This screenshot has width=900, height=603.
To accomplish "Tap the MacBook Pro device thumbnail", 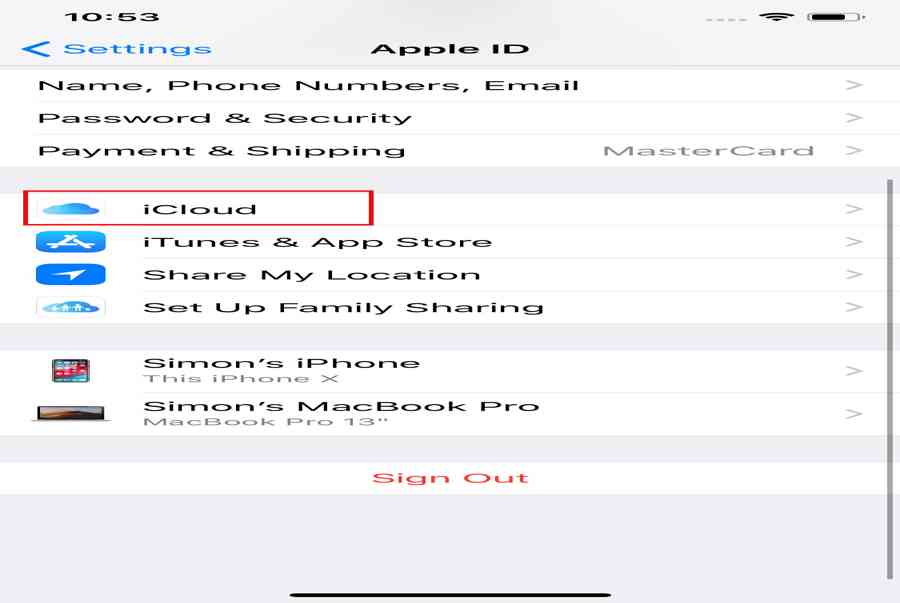I will click(x=71, y=413).
